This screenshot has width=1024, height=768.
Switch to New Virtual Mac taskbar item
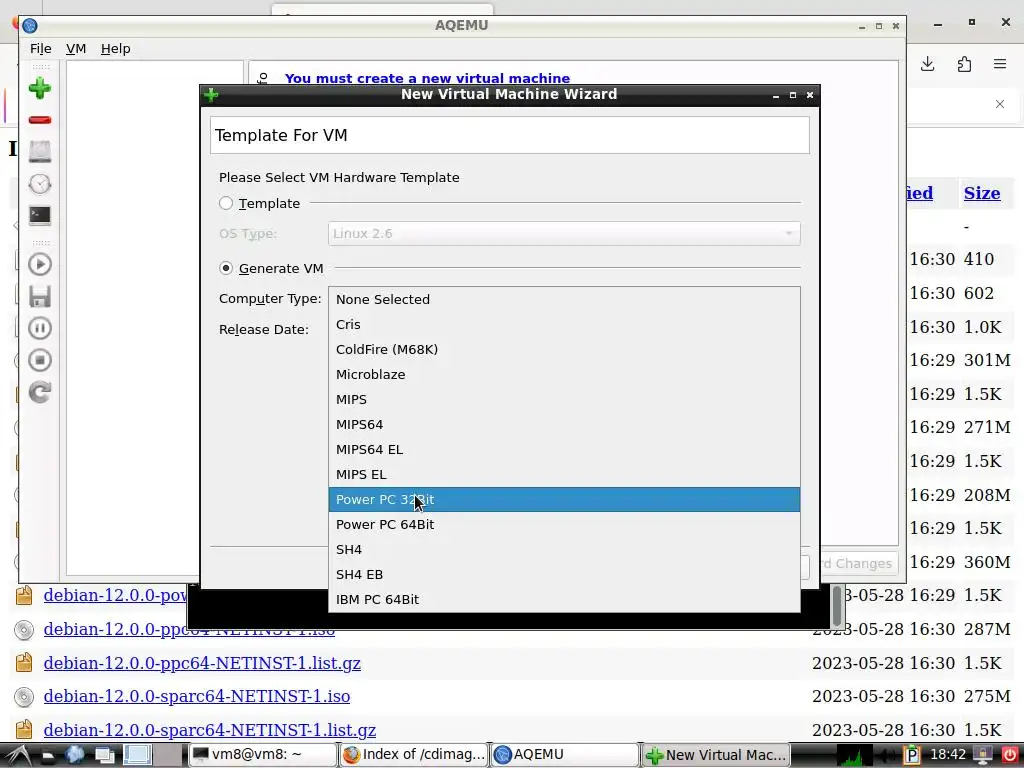716,755
